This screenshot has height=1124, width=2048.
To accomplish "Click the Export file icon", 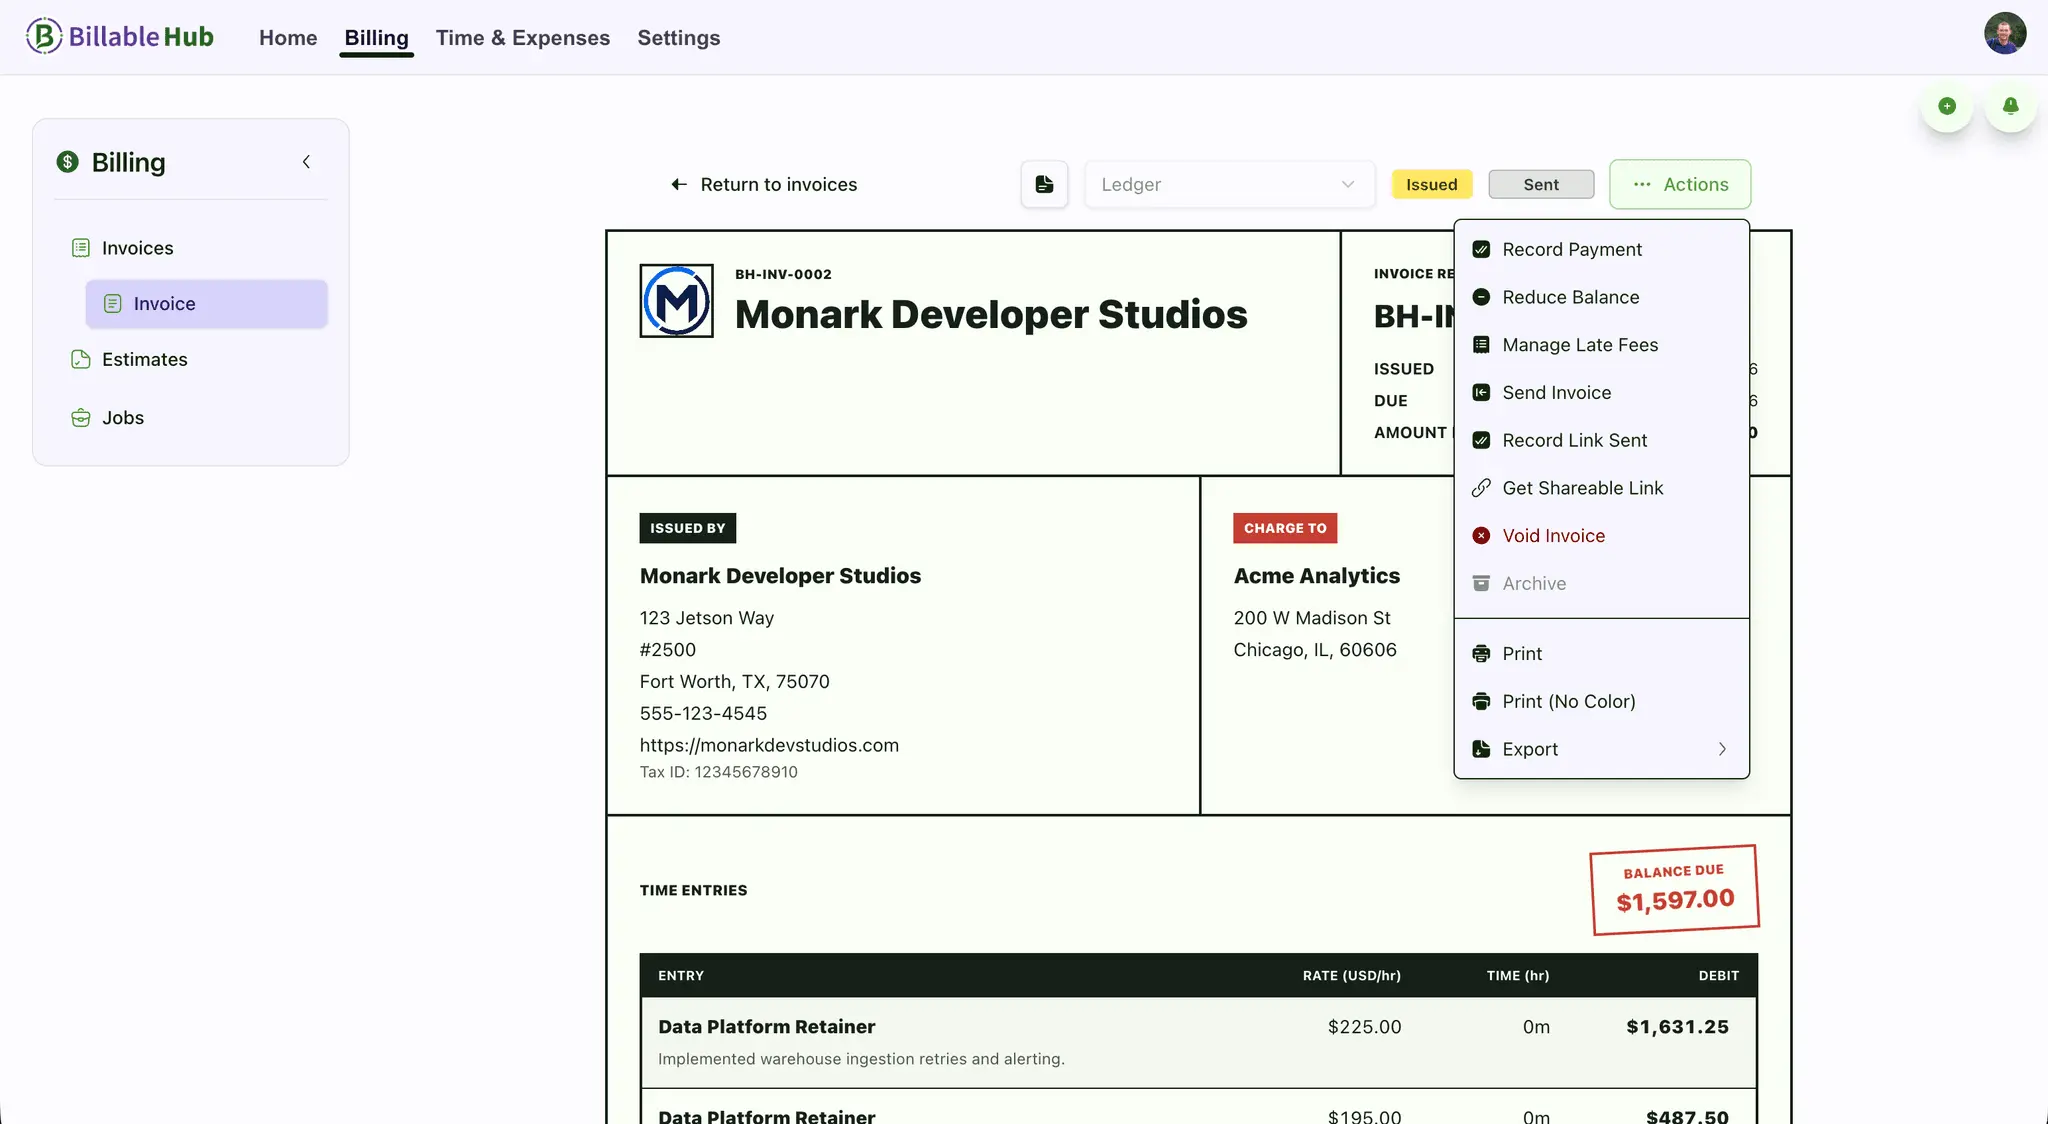I will pos(1481,749).
